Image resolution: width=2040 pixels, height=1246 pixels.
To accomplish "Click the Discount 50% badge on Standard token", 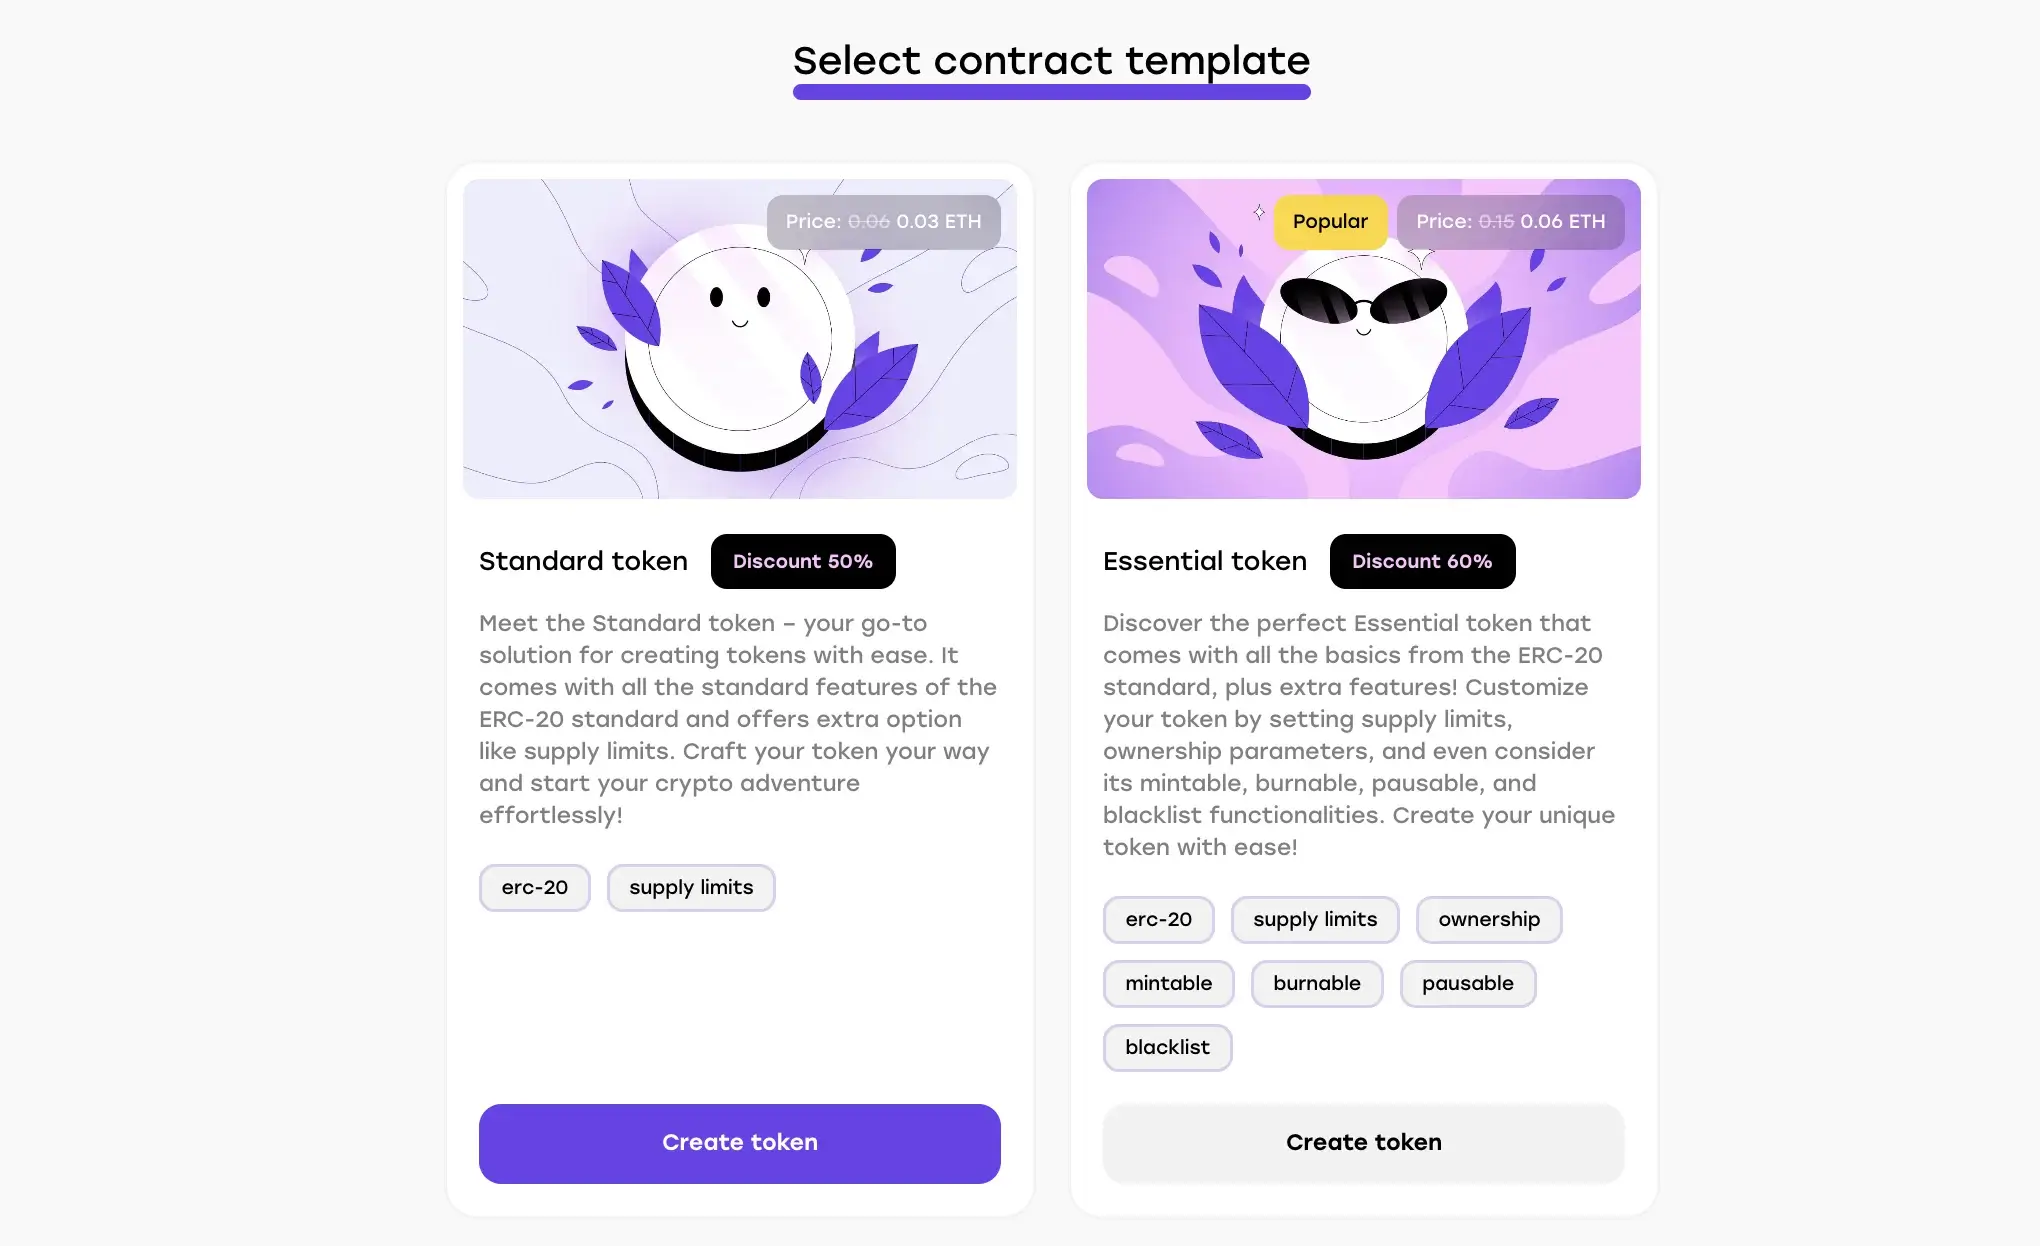I will [x=801, y=560].
